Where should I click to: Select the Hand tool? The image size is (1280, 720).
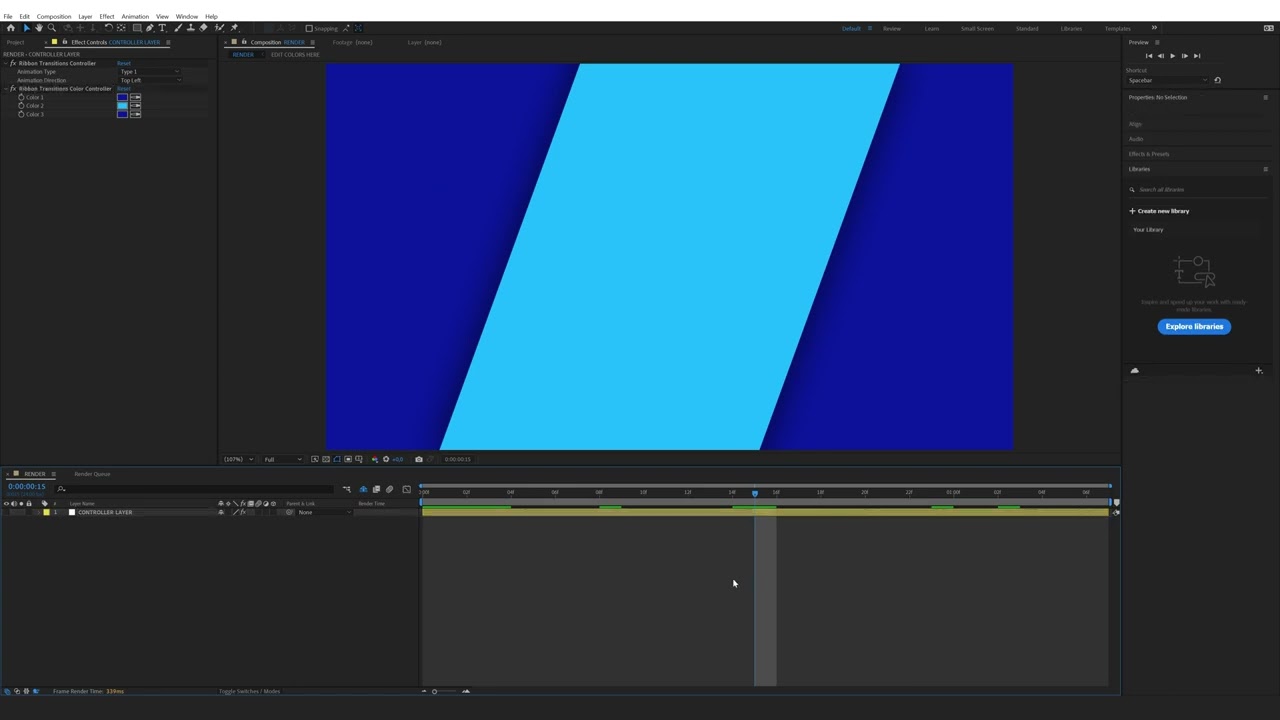click(39, 28)
